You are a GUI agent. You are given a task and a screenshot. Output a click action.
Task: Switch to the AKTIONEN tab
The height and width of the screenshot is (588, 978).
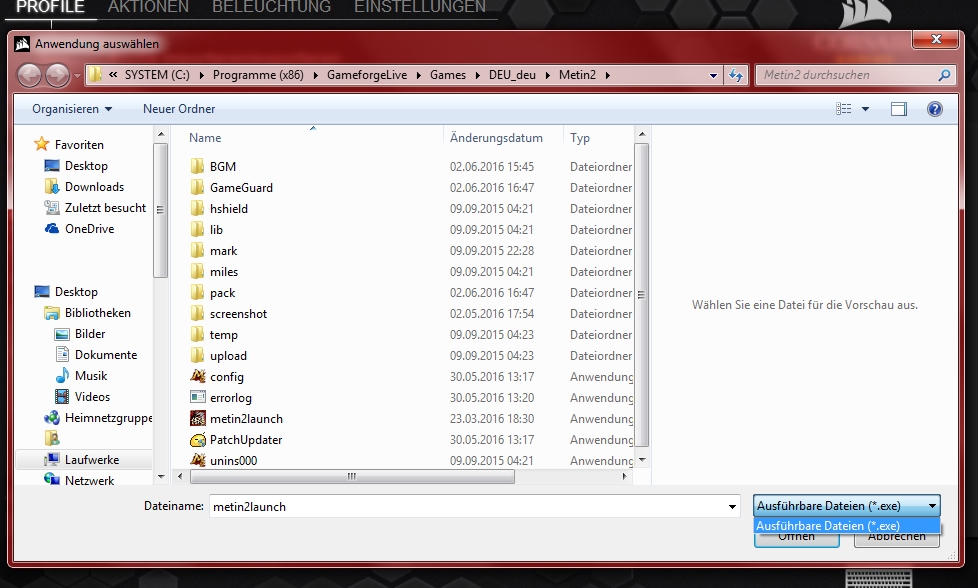[148, 7]
